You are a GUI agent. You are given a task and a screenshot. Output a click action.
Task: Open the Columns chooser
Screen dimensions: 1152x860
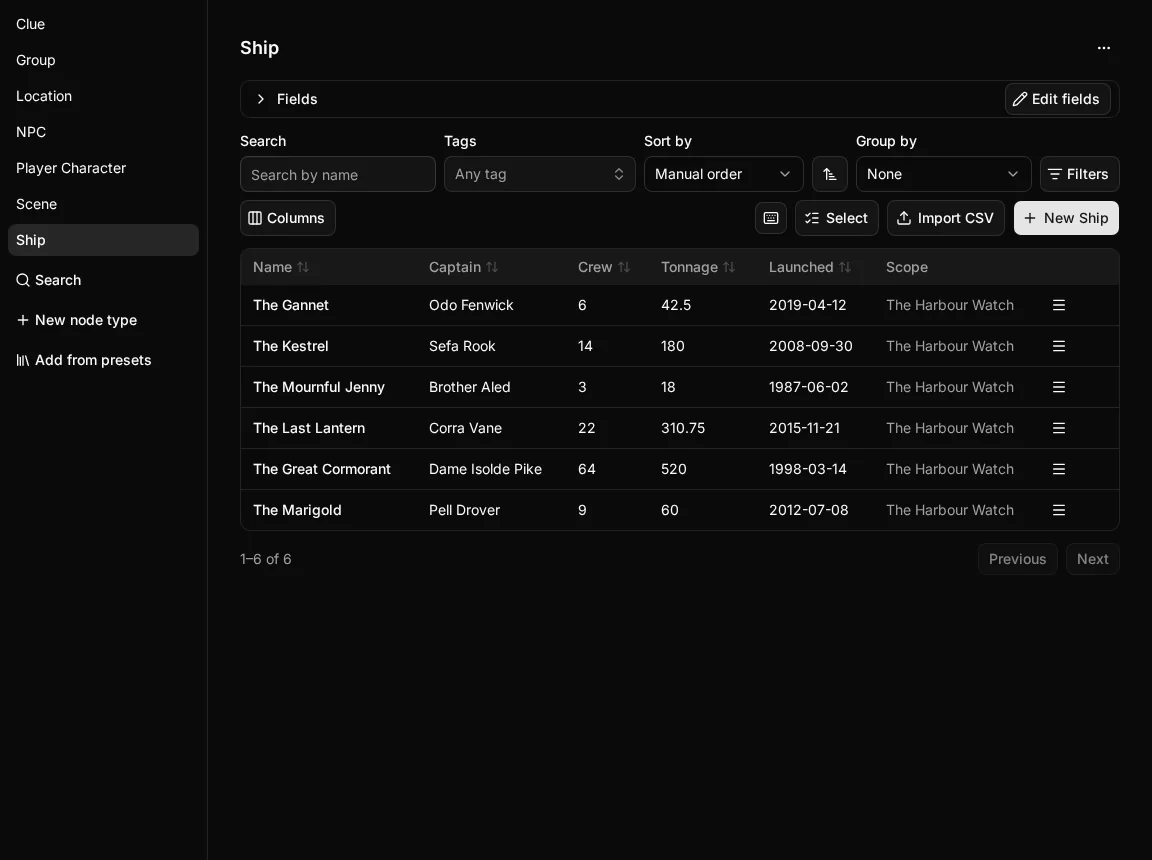[x=287, y=218]
